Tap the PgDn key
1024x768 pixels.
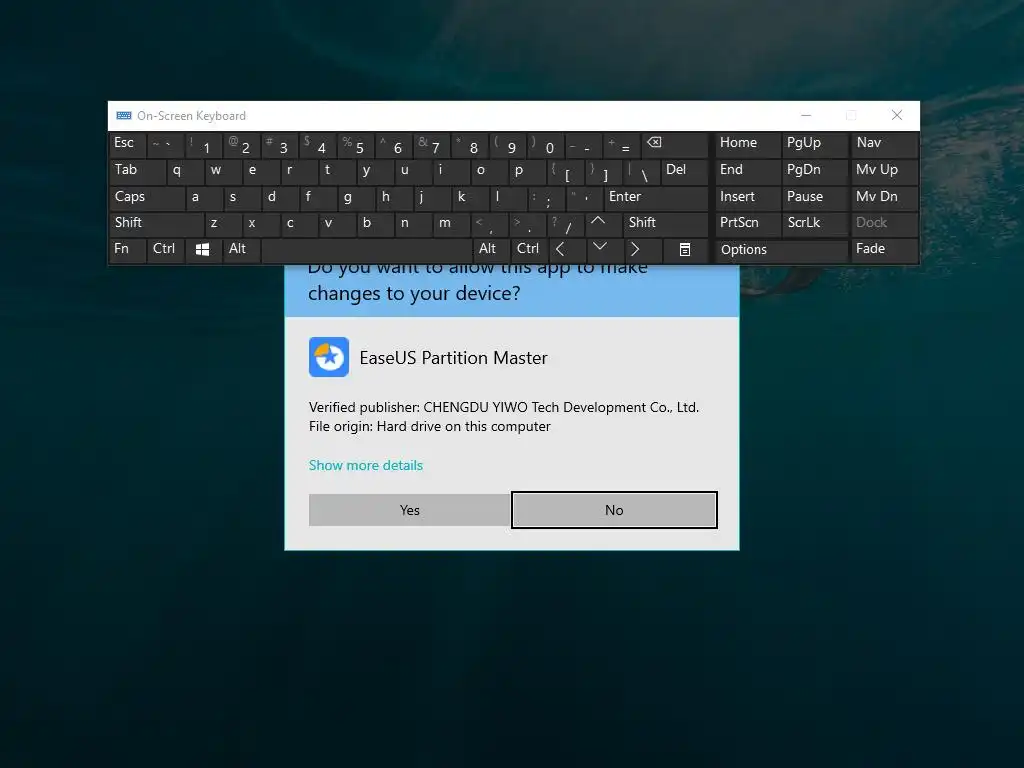tap(814, 170)
